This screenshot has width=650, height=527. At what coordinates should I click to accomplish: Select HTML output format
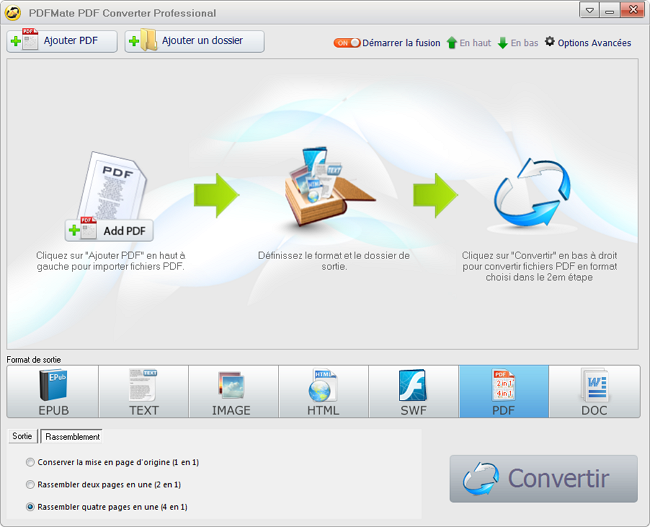[x=323, y=391]
